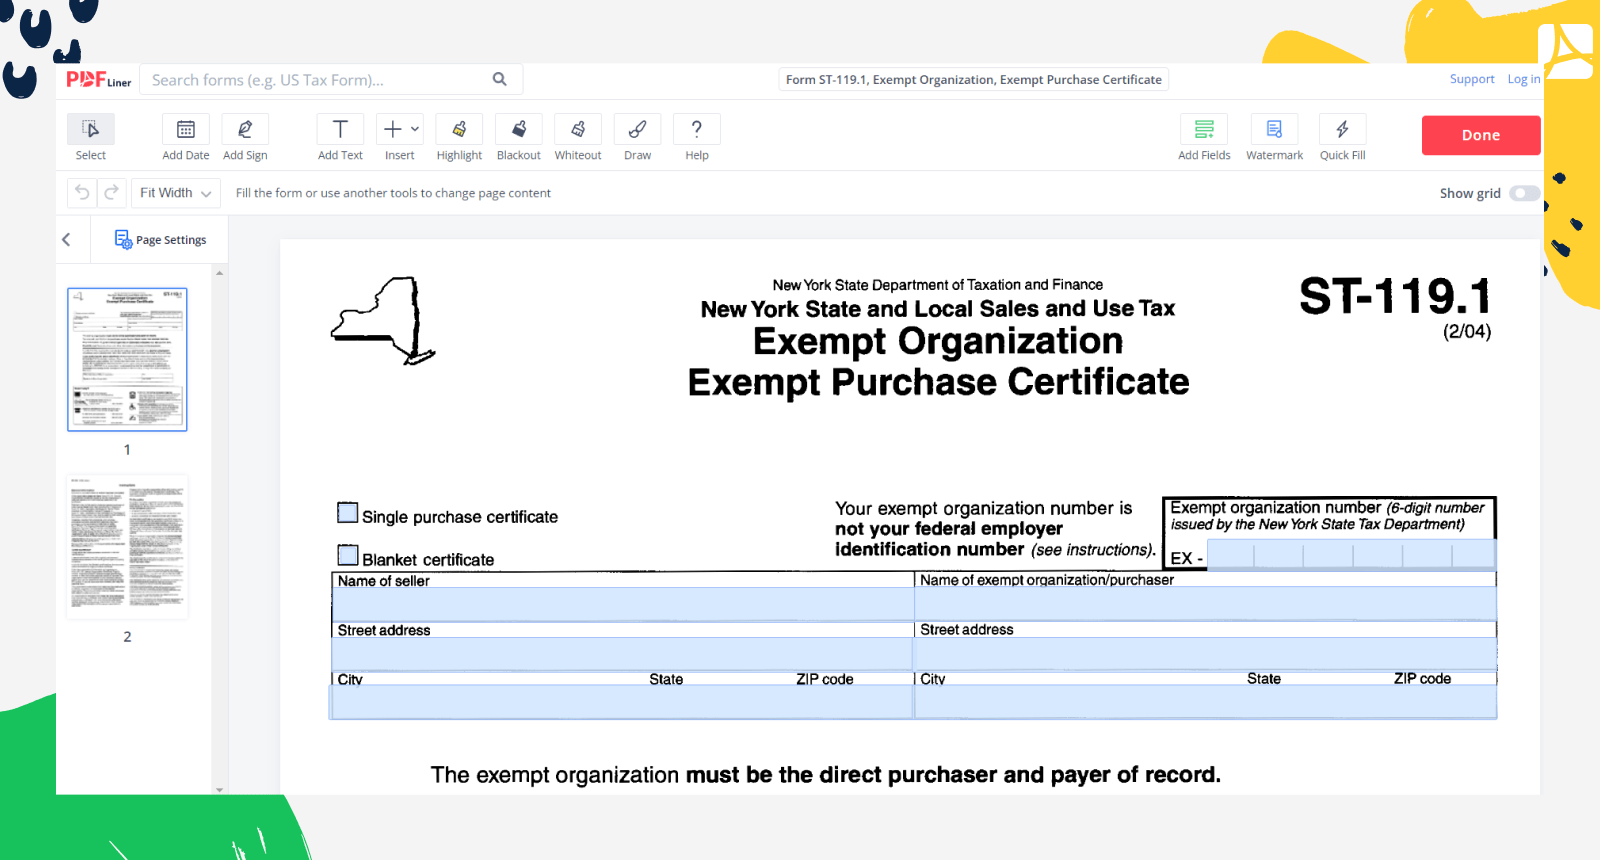The height and width of the screenshot is (860, 1600).
Task: Open Page Settings
Action: [160, 240]
